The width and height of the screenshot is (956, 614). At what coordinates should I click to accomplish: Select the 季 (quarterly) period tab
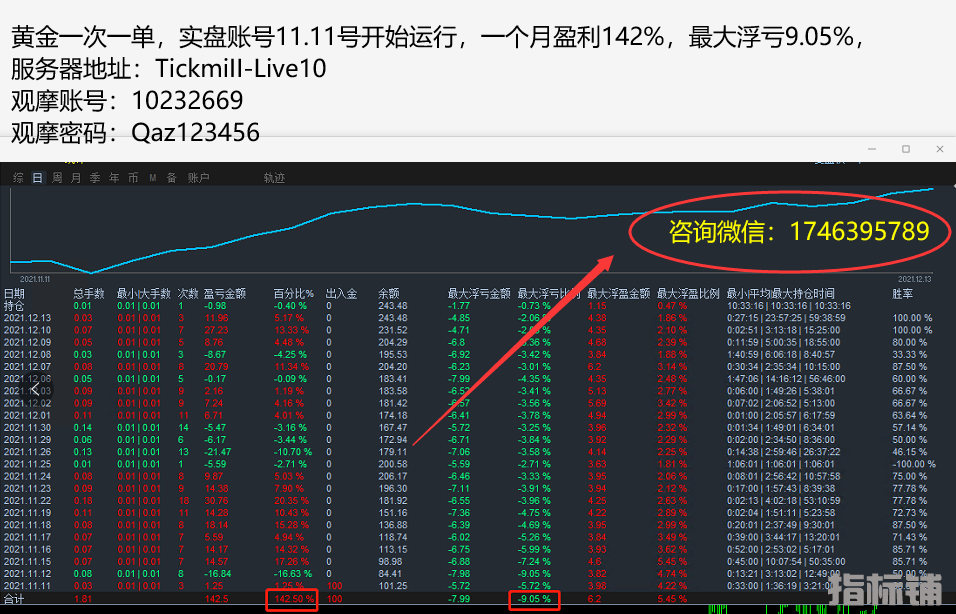[95, 178]
